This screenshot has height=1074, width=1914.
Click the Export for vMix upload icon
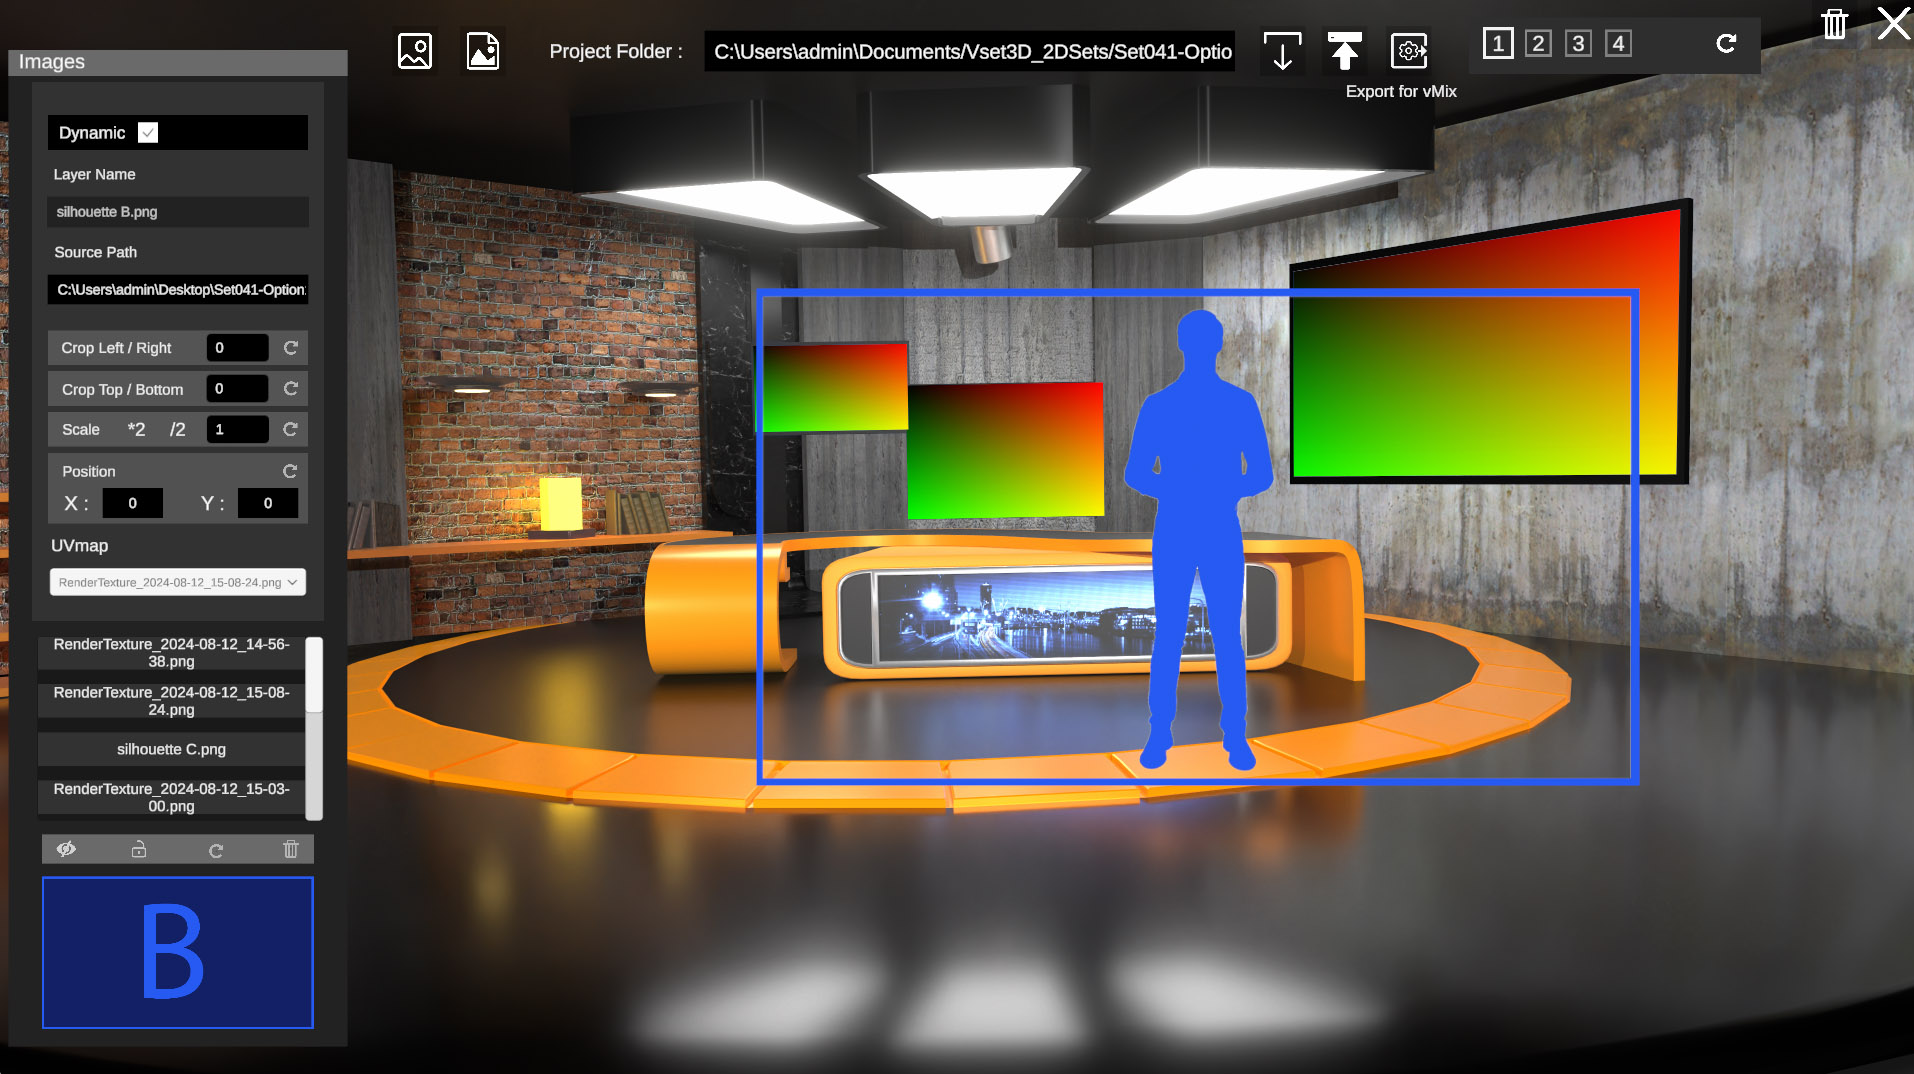coord(1344,51)
